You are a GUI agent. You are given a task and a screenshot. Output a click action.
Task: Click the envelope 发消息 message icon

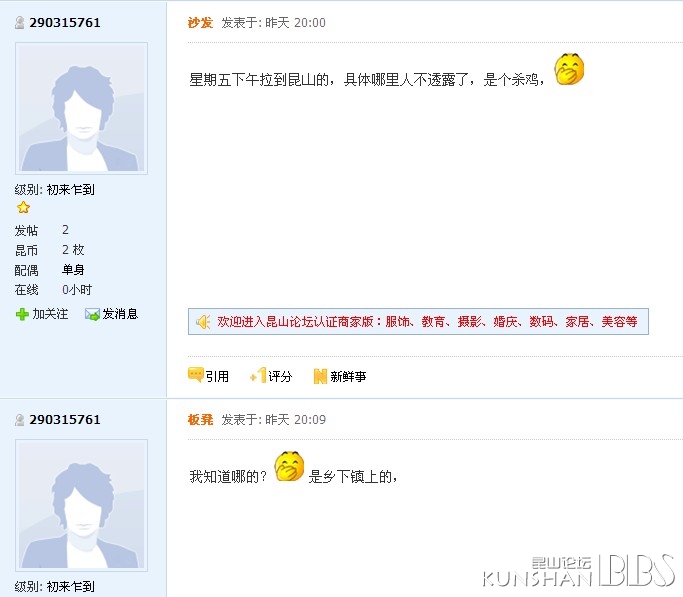[92, 314]
